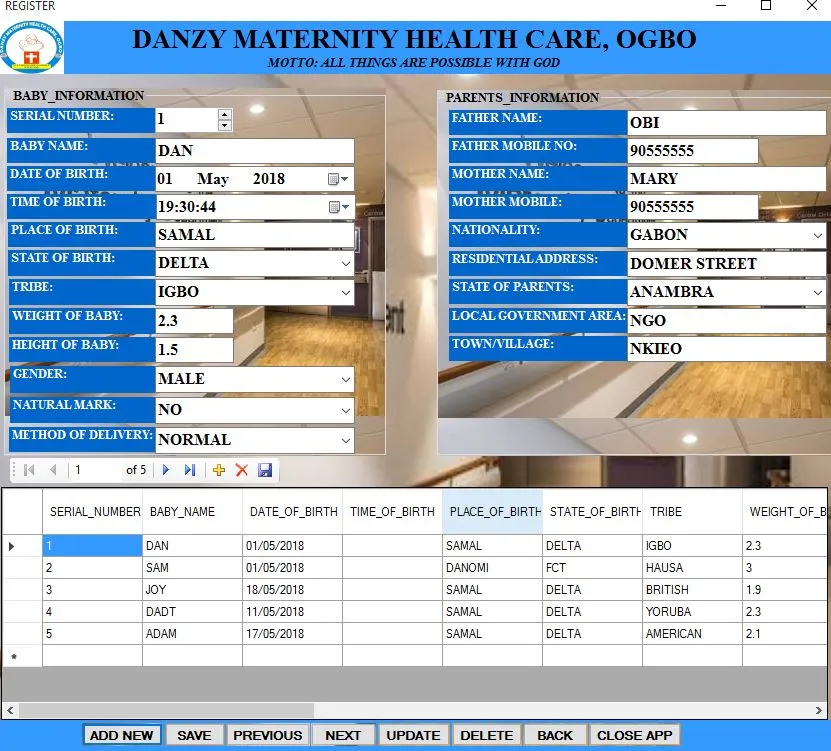831x751 pixels.
Task: Click the Father Name field
Action: point(727,123)
